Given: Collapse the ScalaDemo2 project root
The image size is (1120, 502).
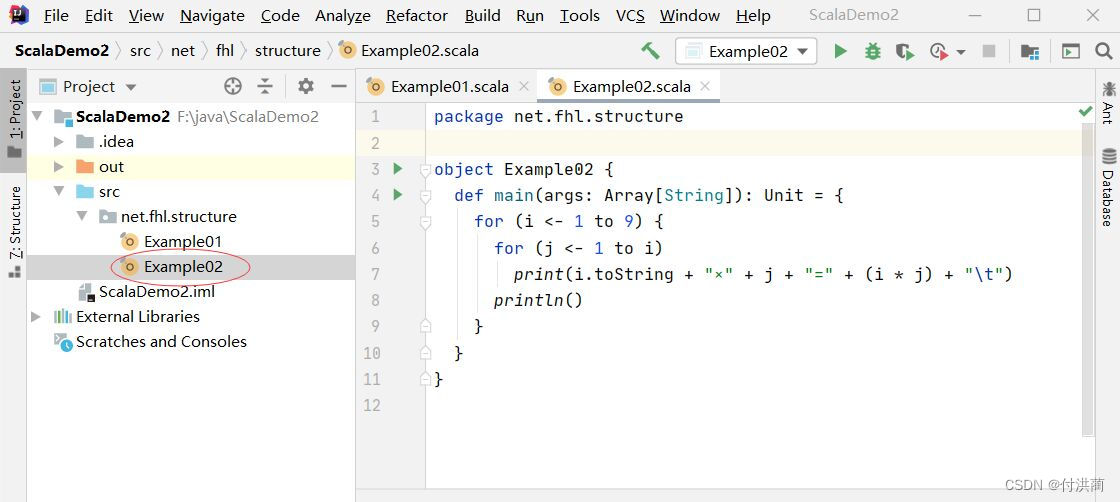Looking at the screenshot, I should click(38, 116).
